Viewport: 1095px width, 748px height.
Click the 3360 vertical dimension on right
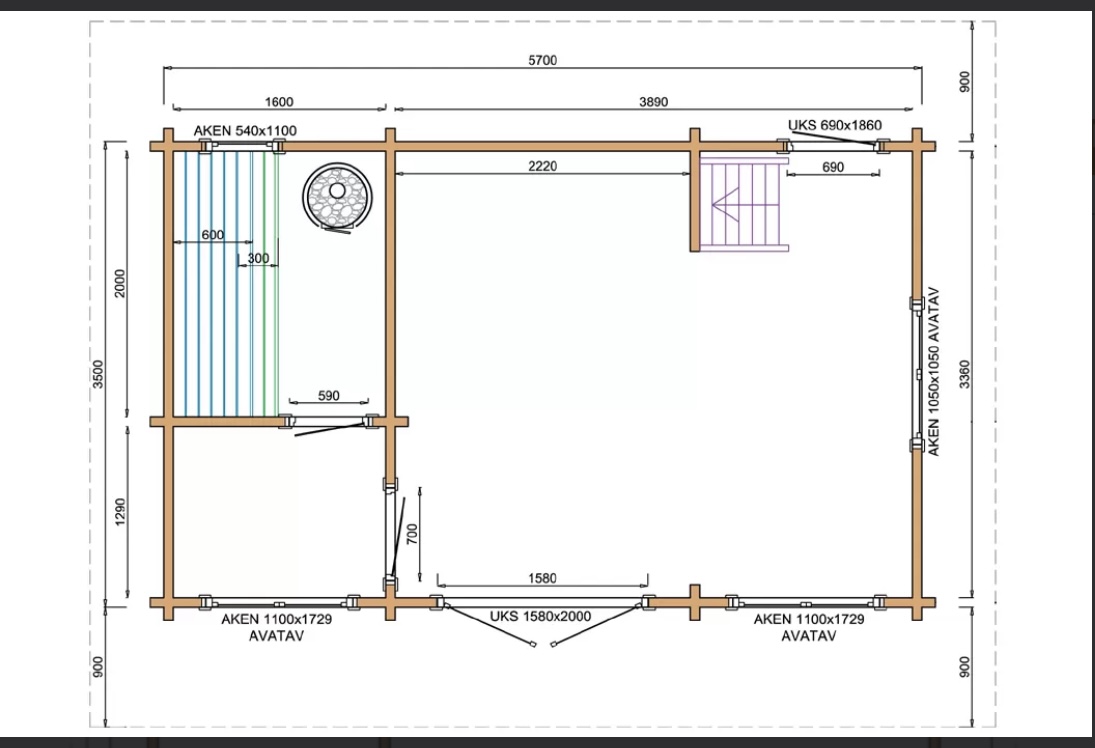[x=965, y=373]
